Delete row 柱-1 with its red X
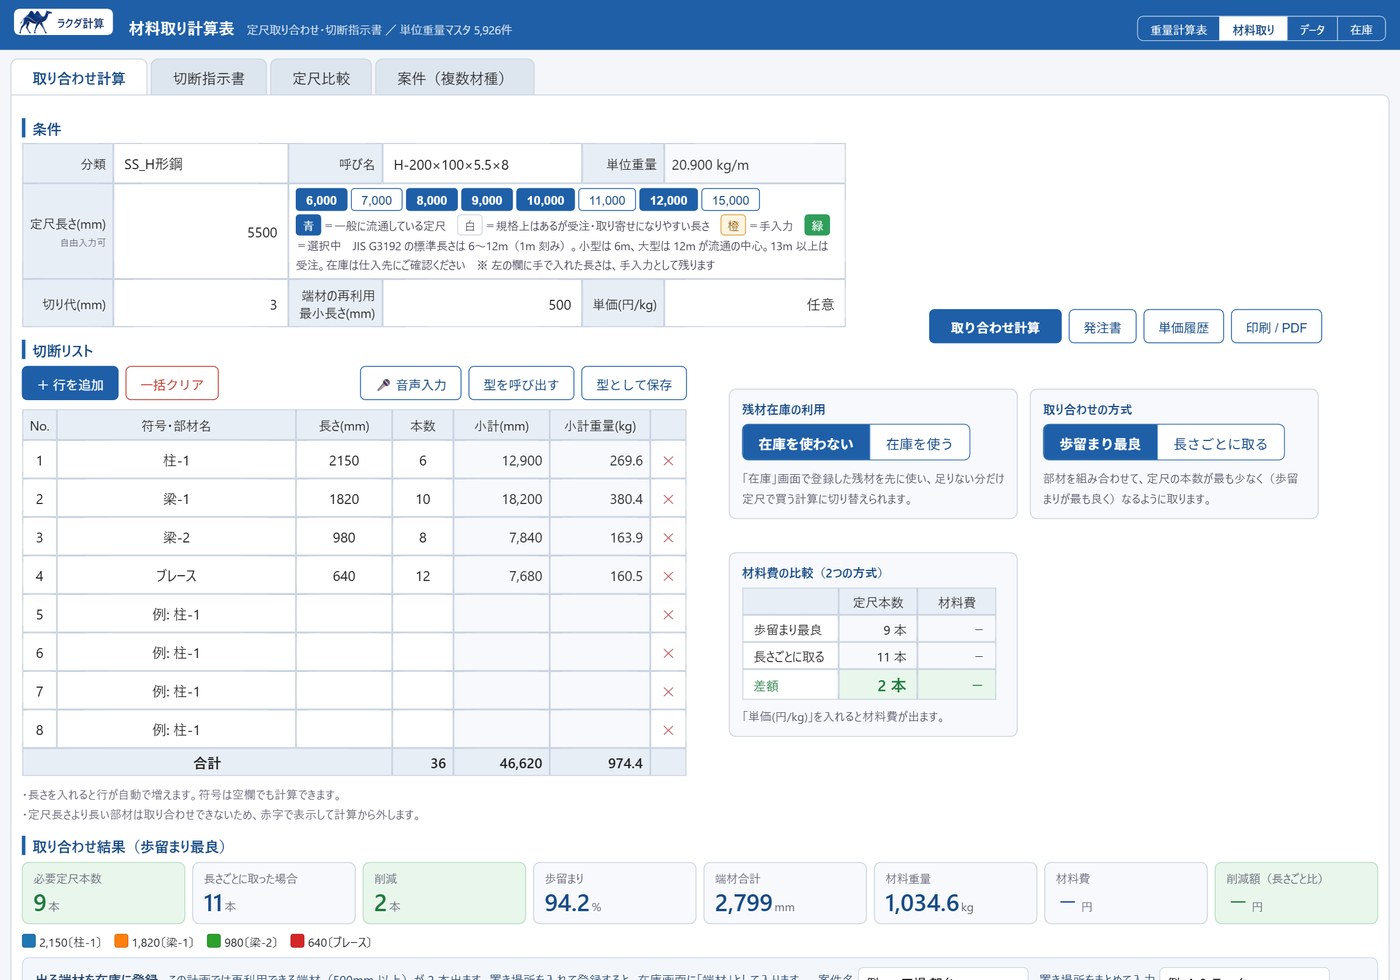 [668, 461]
